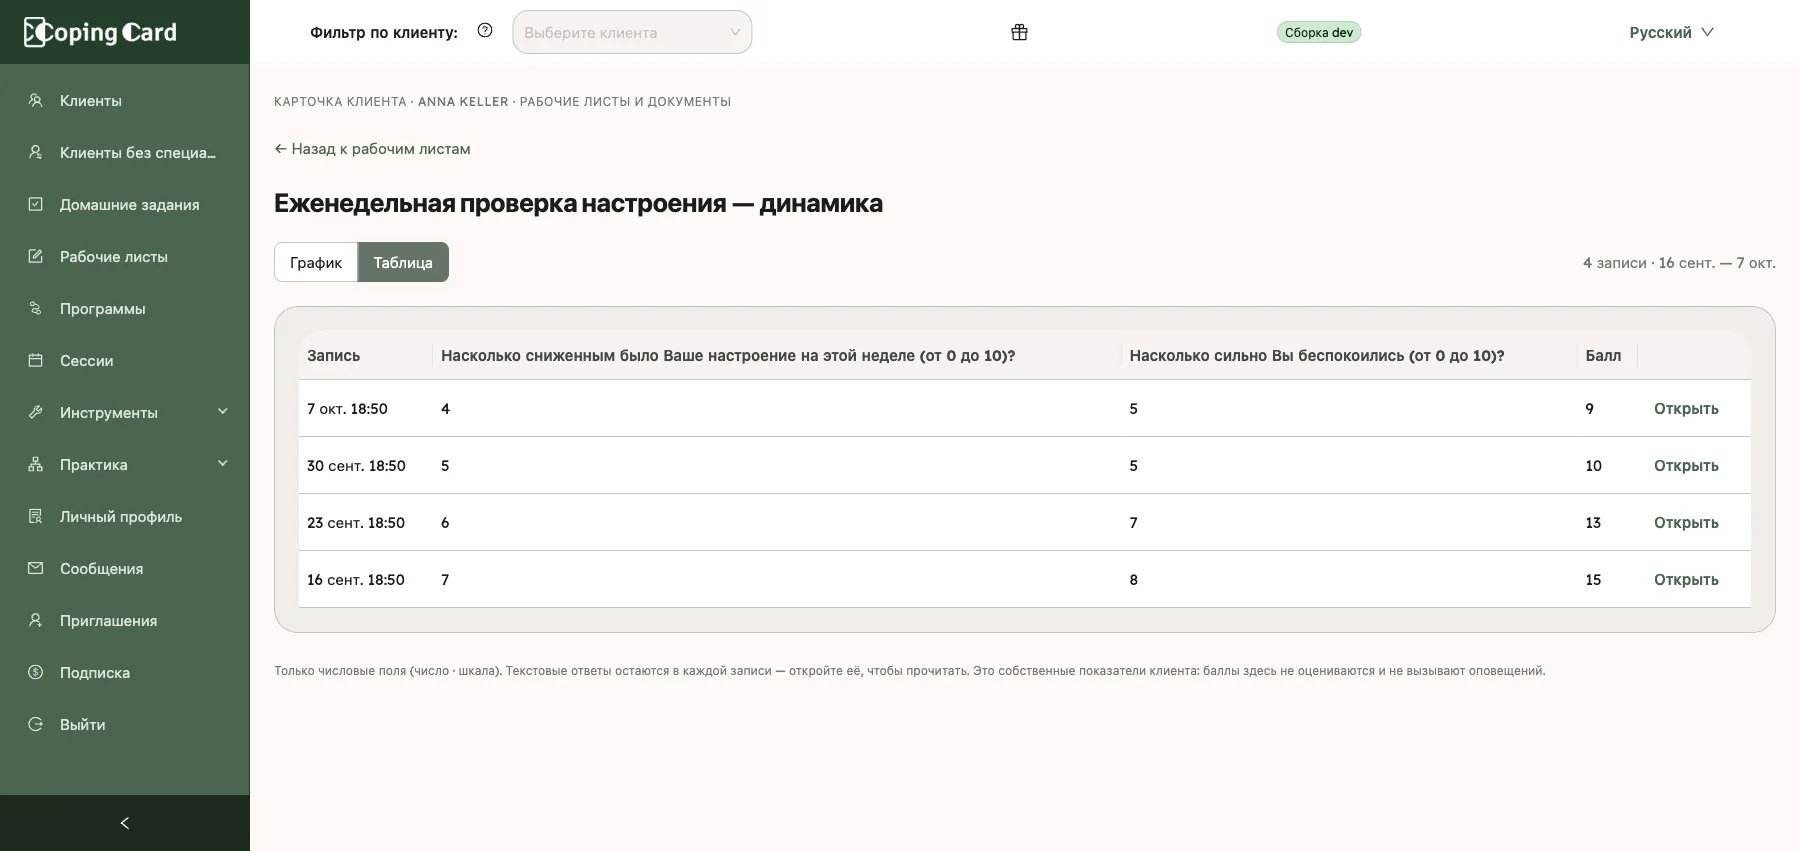The image size is (1800, 851).
Task: Open the 23 сент. 18:50 record
Action: point(1686,522)
